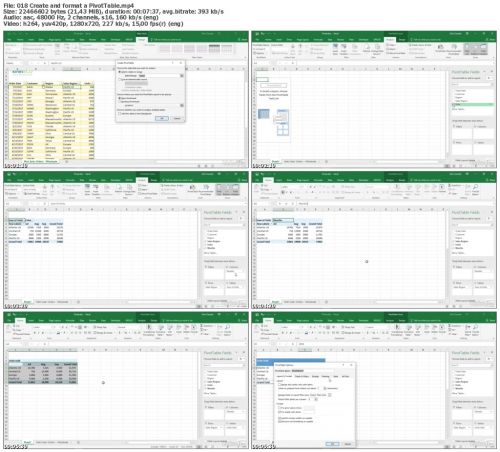Click the formula bar text in cell-editing frame
The image size is (500, 452).
pos(303,204)
